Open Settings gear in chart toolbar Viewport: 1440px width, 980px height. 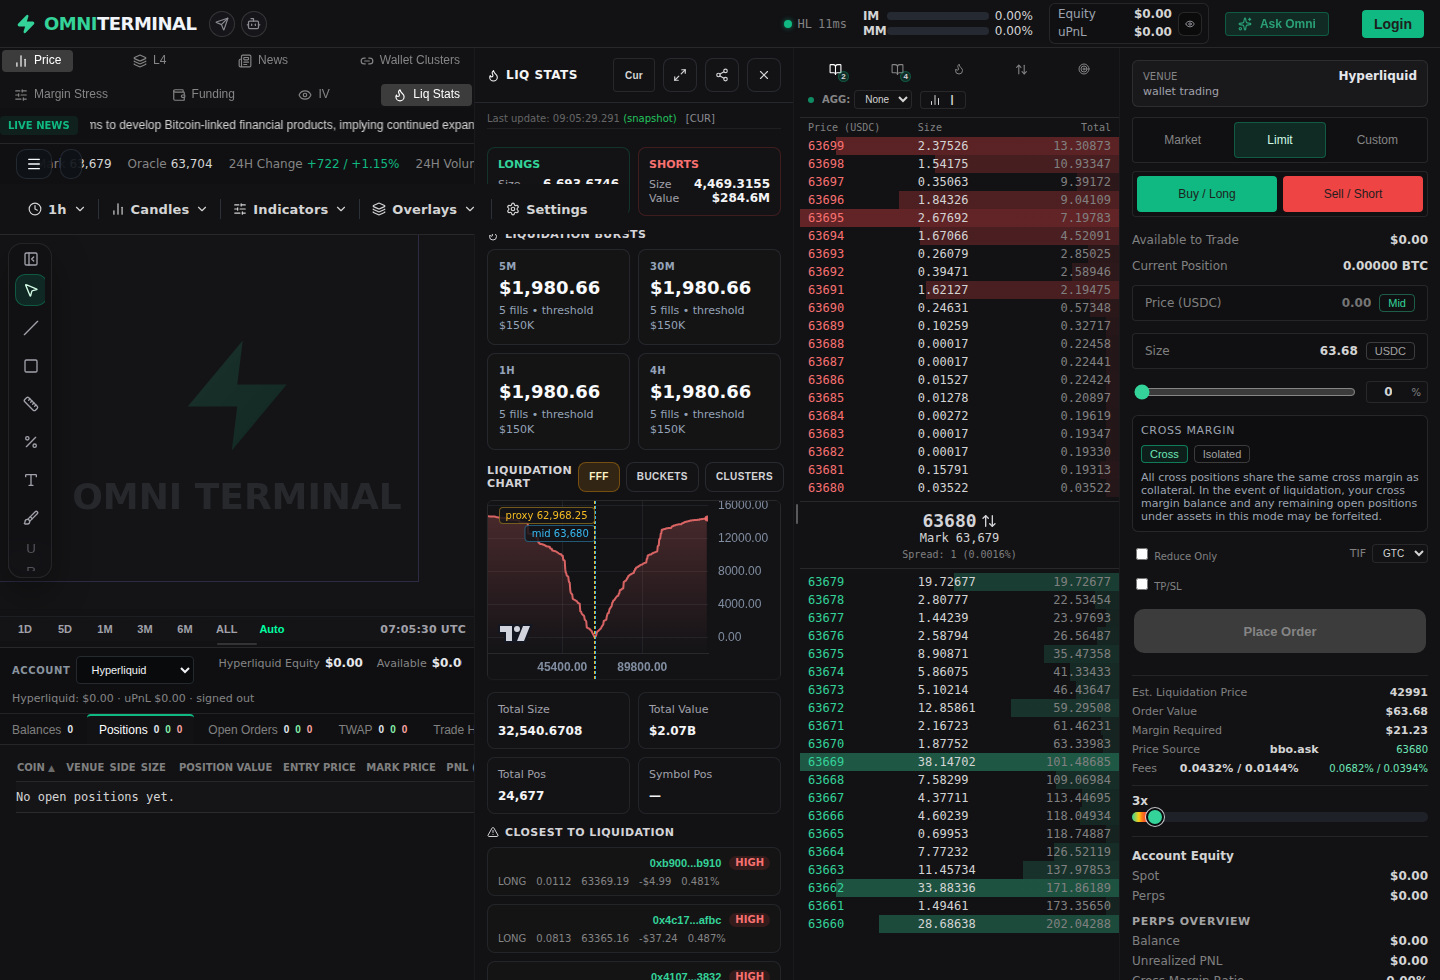(x=547, y=210)
